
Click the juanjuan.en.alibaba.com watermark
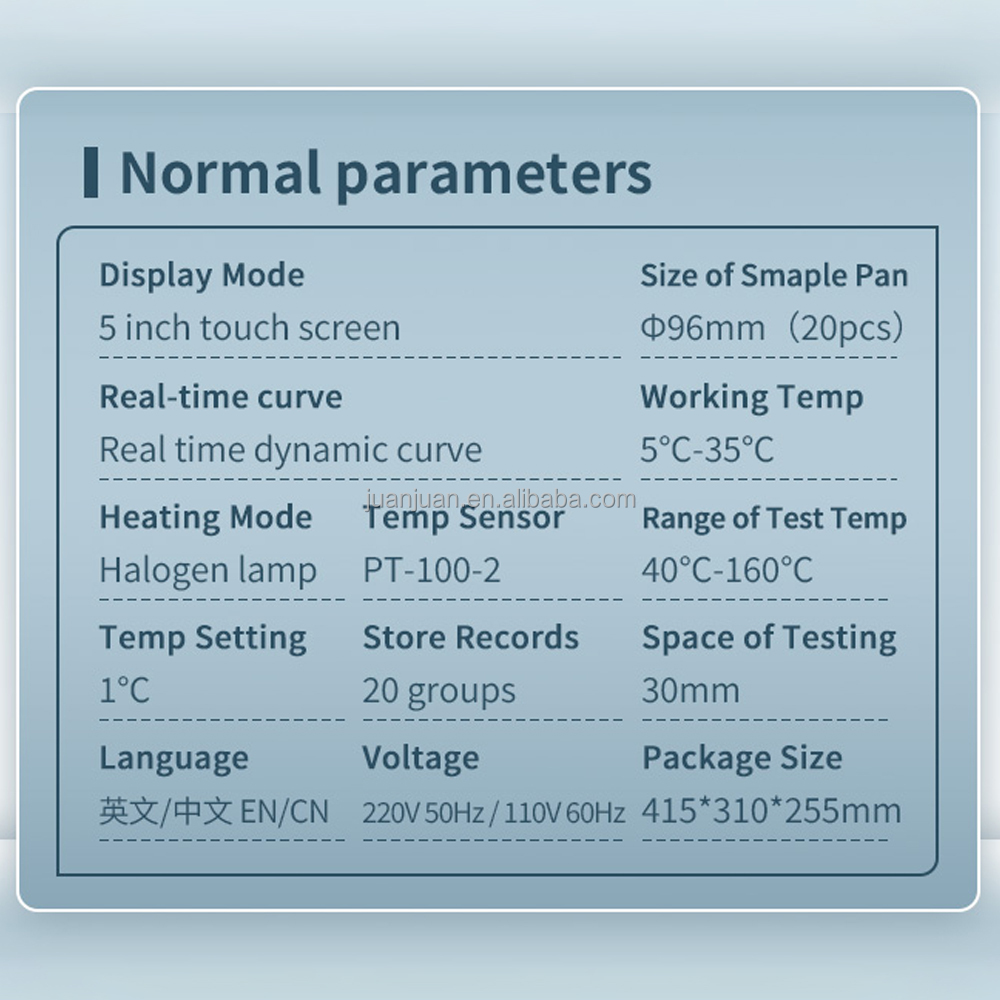coord(500,499)
